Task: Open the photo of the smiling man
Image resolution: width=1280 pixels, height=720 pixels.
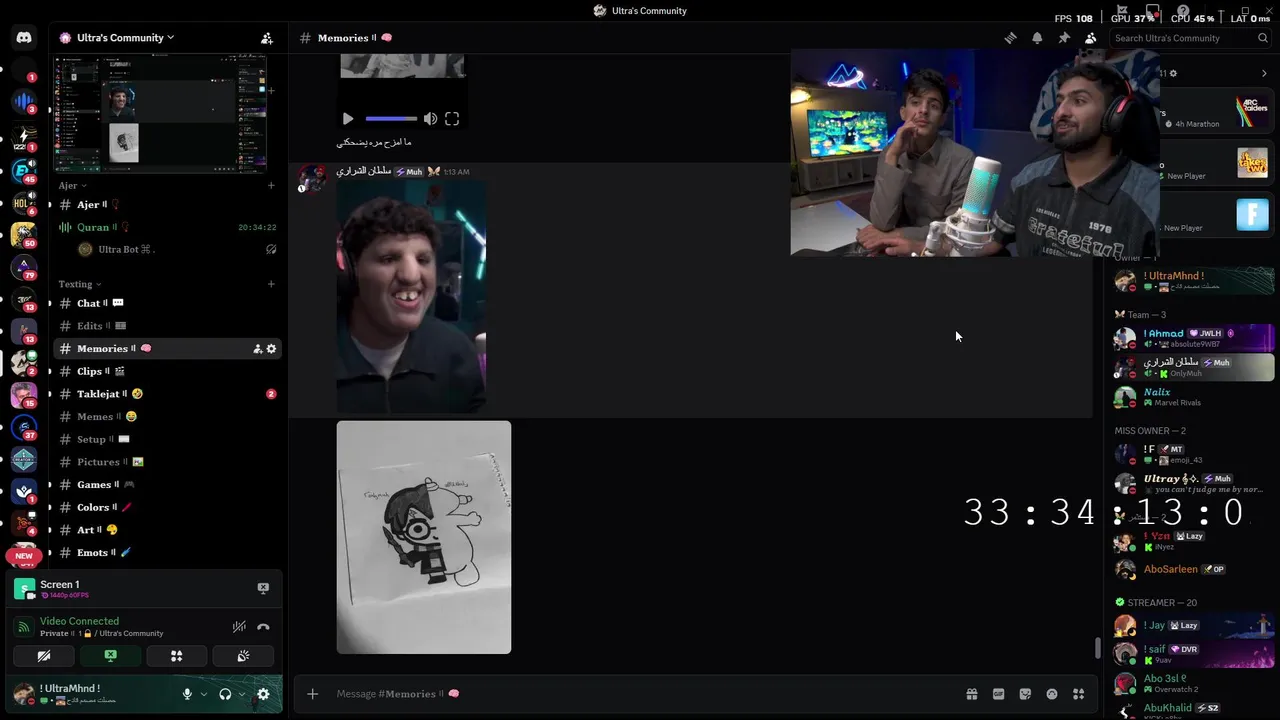Action: click(x=411, y=297)
